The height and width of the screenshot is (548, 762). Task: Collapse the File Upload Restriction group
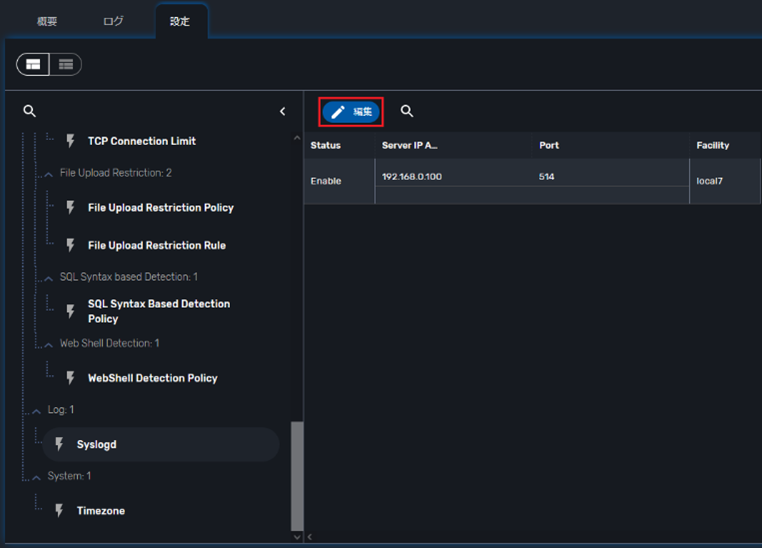click(x=48, y=174)
